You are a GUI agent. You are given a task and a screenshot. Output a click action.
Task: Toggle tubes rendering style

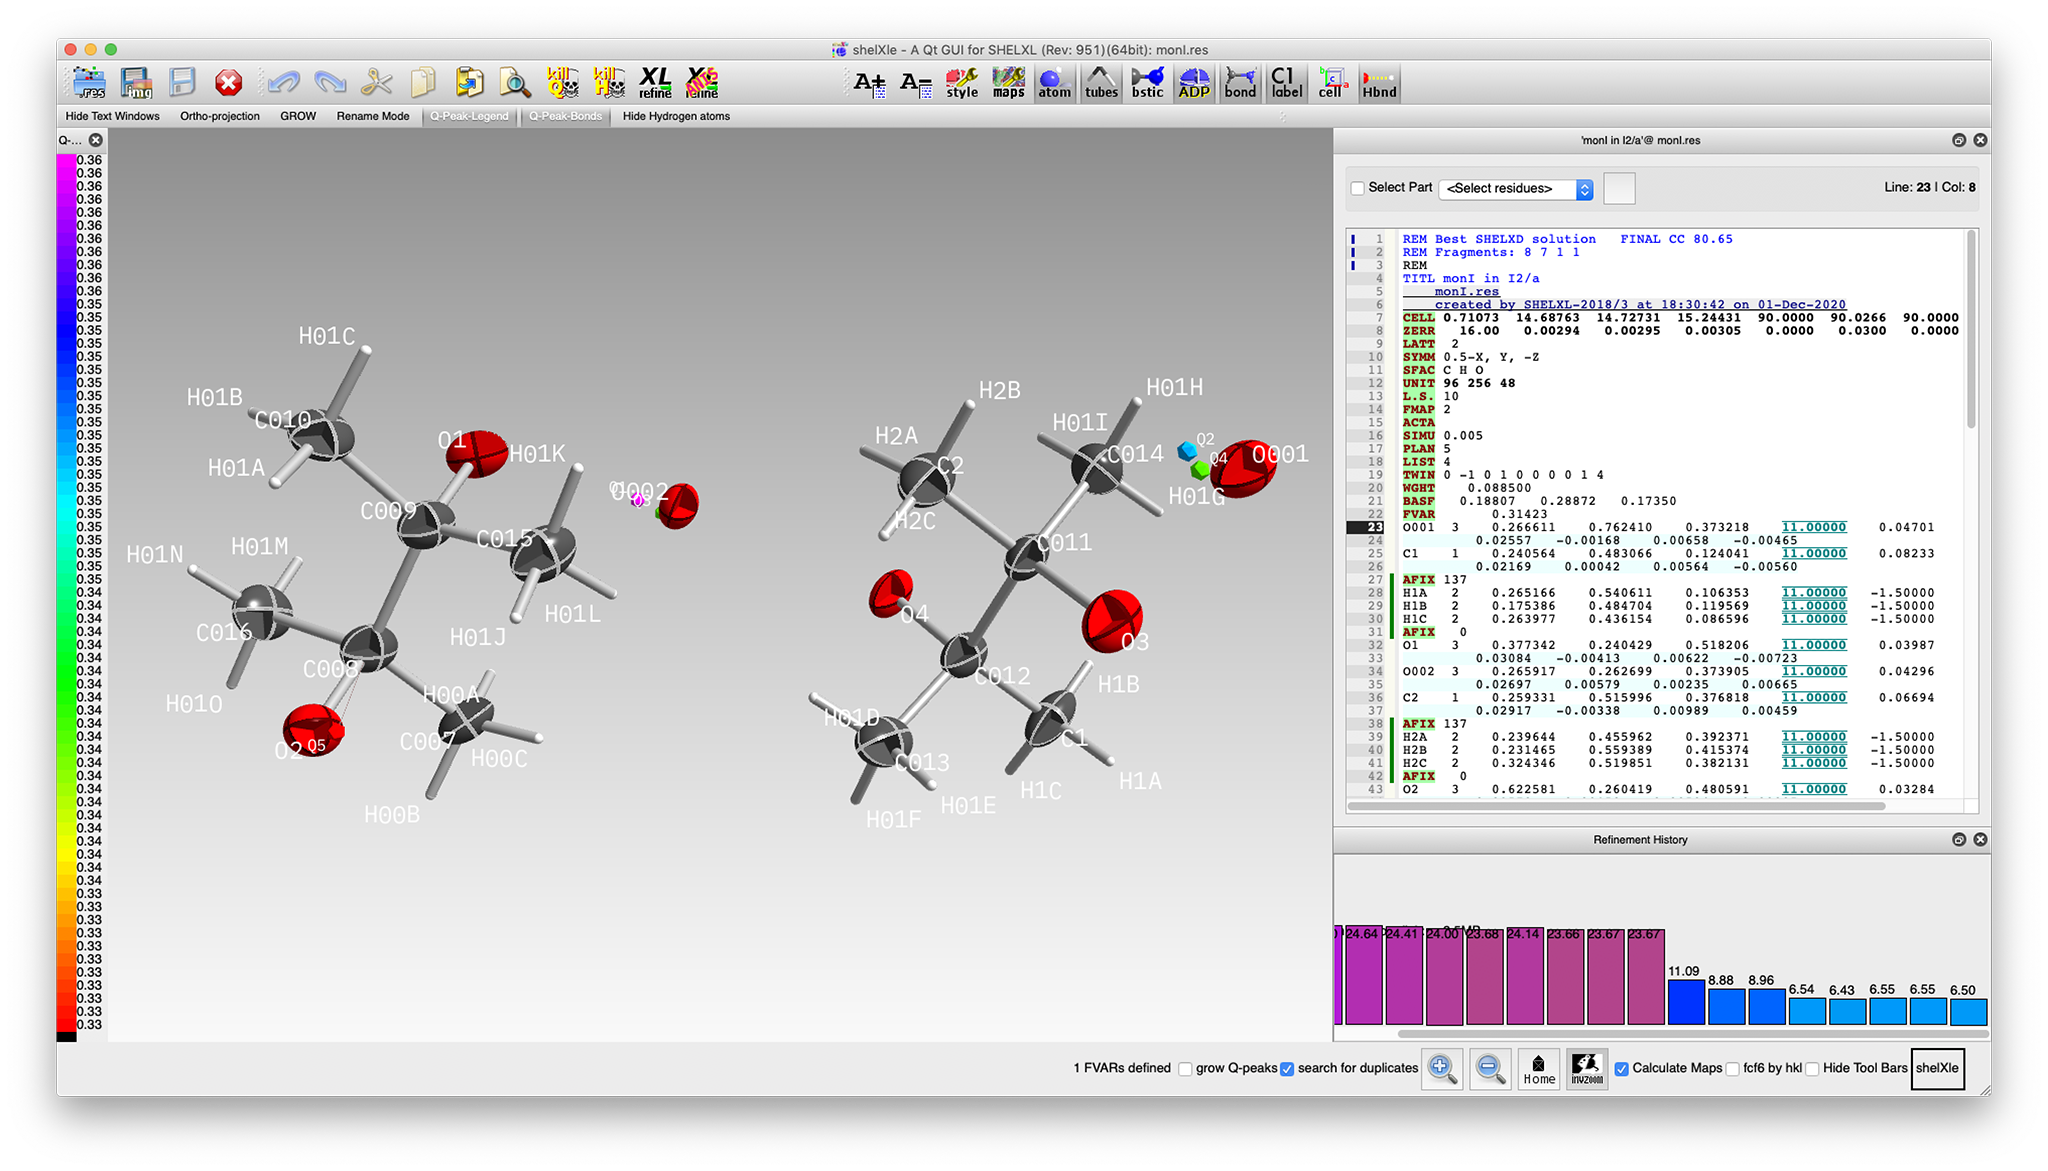coord(1101,83)
